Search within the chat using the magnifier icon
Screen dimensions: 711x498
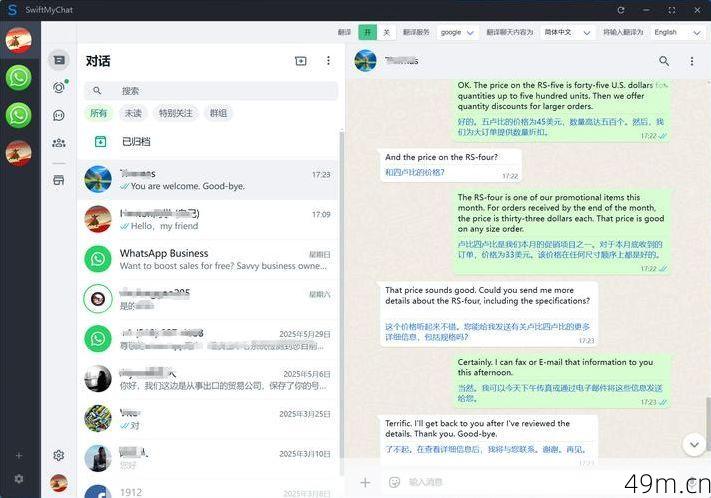point(664,61)
